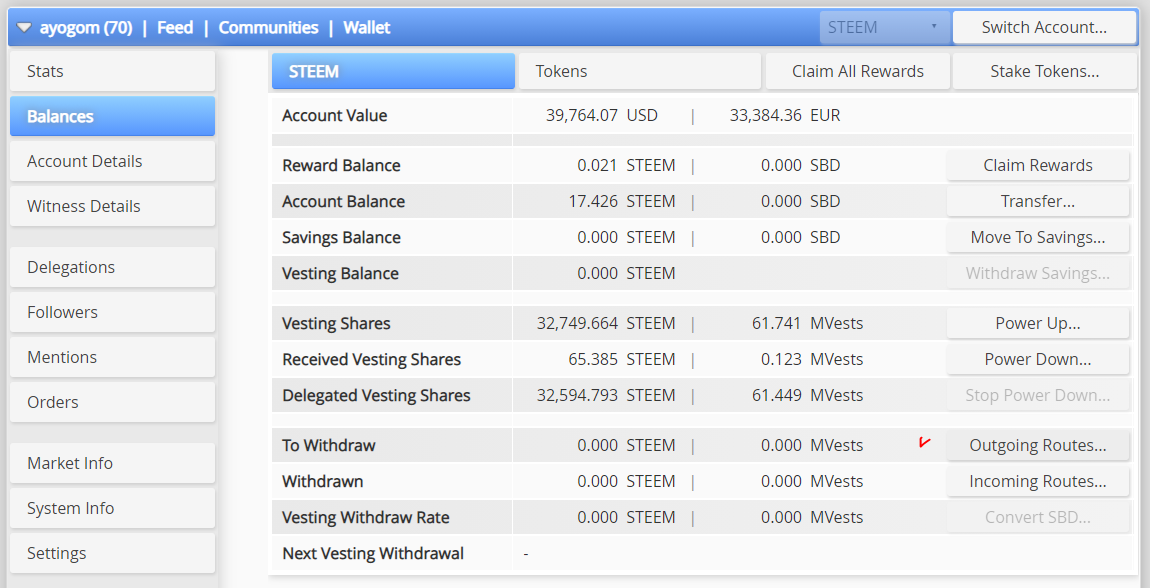Switch to the Tokens tab
The image size is (1150, 588).
[640, 71]
